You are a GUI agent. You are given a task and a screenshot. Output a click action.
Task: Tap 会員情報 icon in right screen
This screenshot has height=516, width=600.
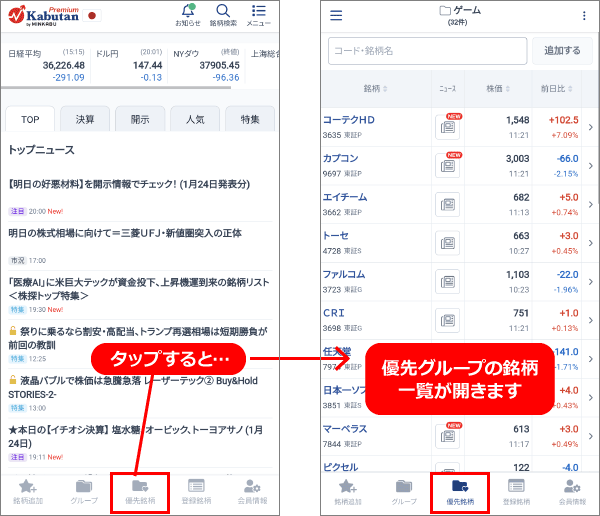tap(572, 493)
